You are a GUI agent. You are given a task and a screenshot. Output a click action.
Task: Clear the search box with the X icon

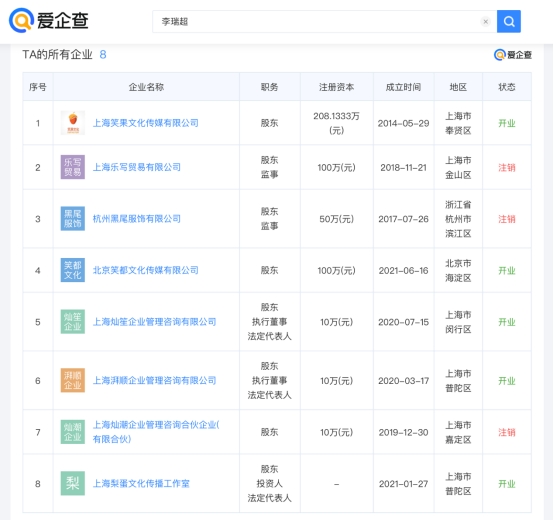pyautogui.click(x=485, y=22)
